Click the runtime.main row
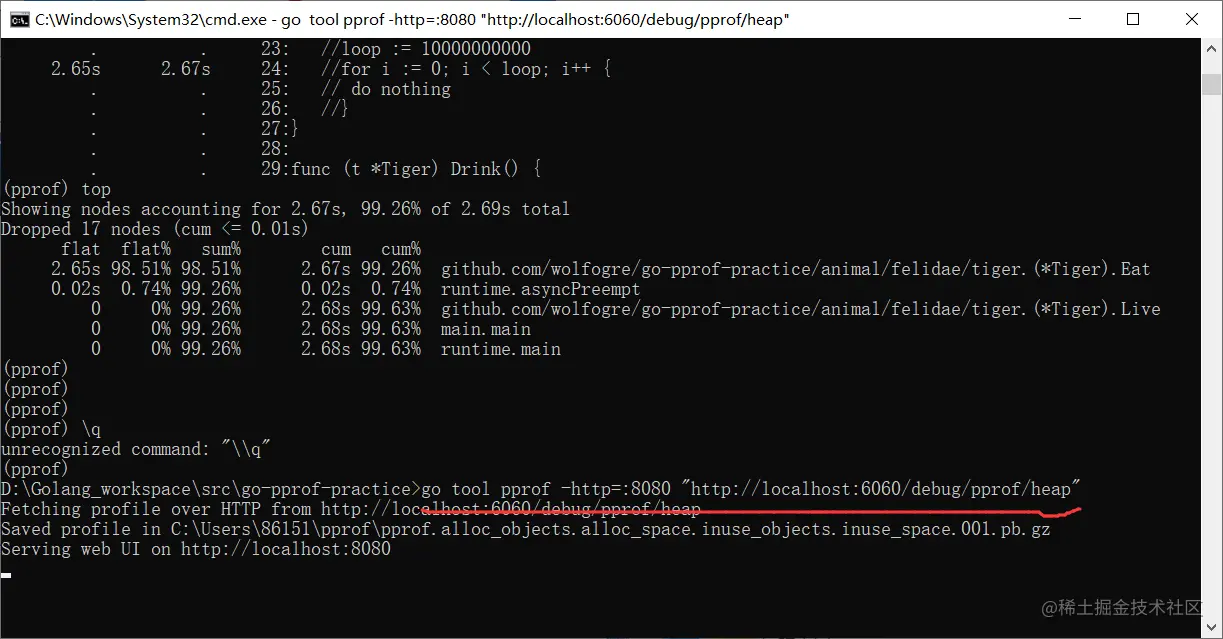1223x639 pixels. pyautogui.click(x=325, y=349)
